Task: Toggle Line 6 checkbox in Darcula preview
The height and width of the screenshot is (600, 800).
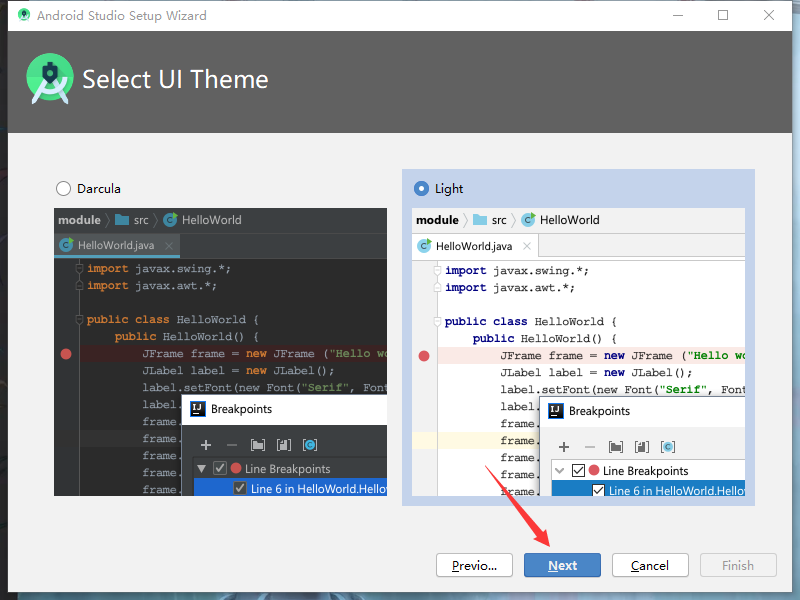Action: click(x=240, y=488)
